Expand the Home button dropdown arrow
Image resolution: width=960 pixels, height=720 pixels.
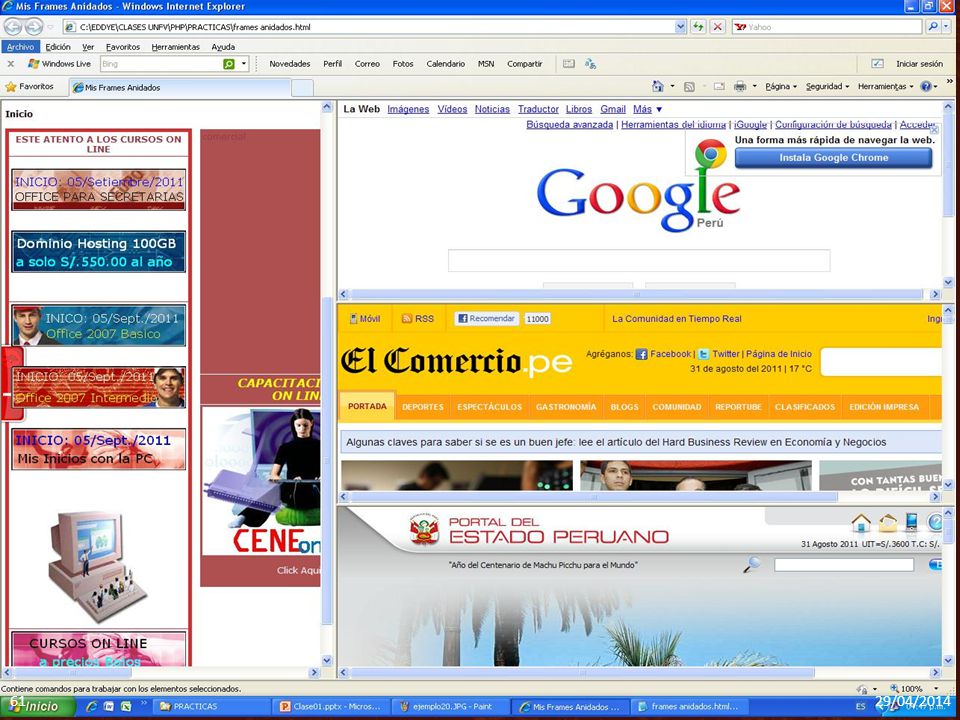click(672, 86)
